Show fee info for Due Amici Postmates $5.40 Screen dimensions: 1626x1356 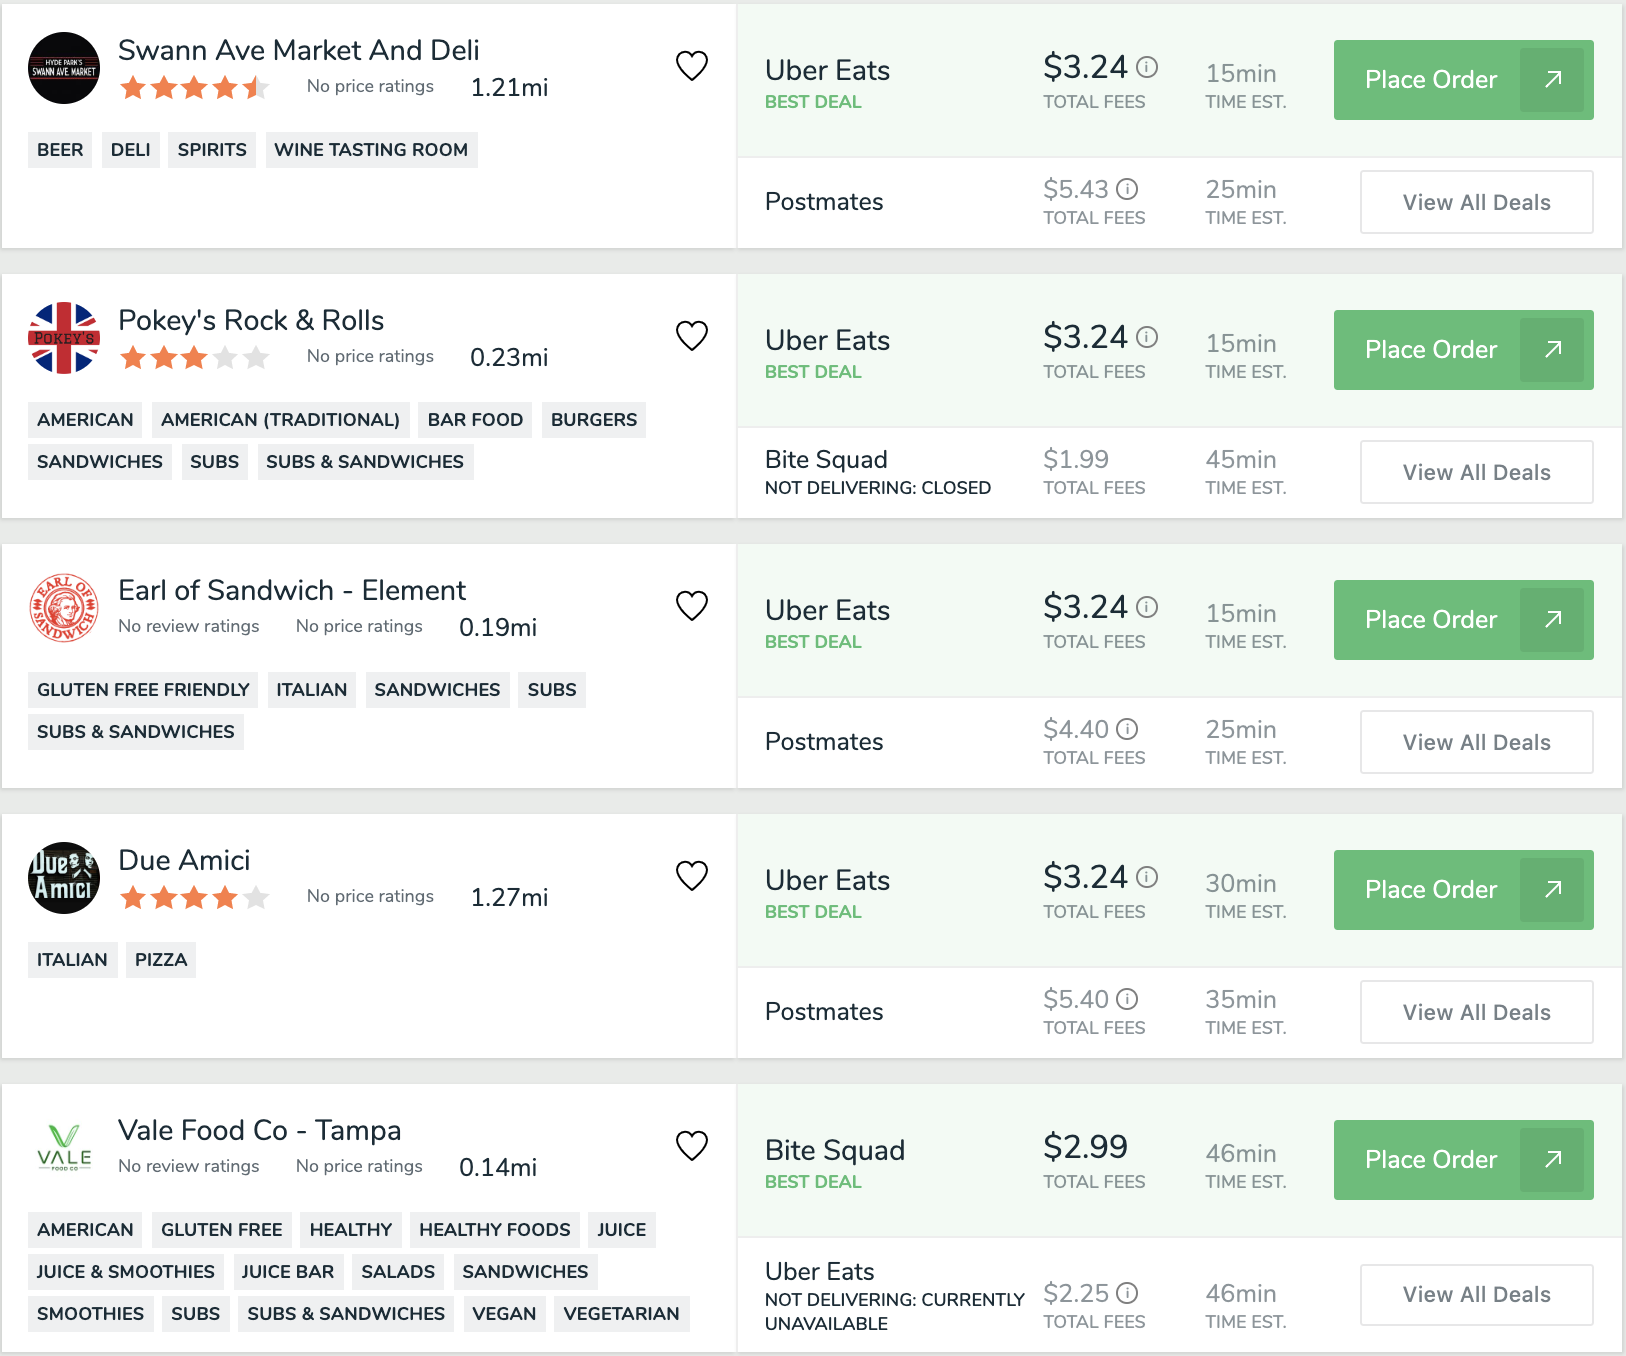click(x=1127, y=999)
